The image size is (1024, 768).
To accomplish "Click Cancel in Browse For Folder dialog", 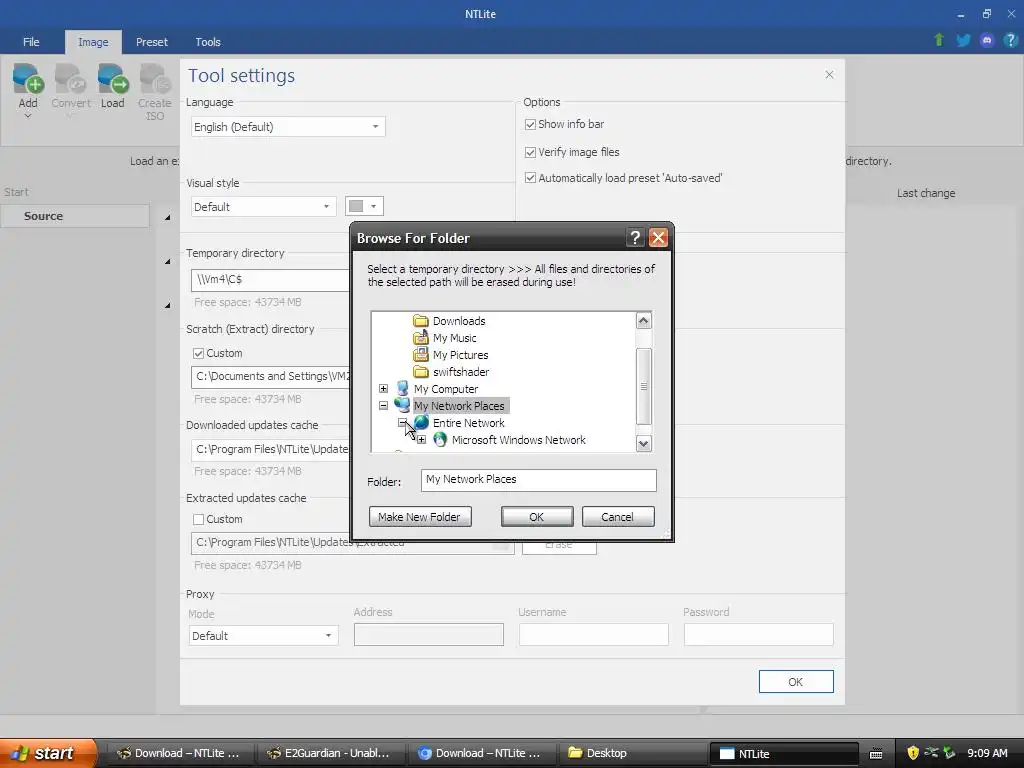I will tap(617, 517).
